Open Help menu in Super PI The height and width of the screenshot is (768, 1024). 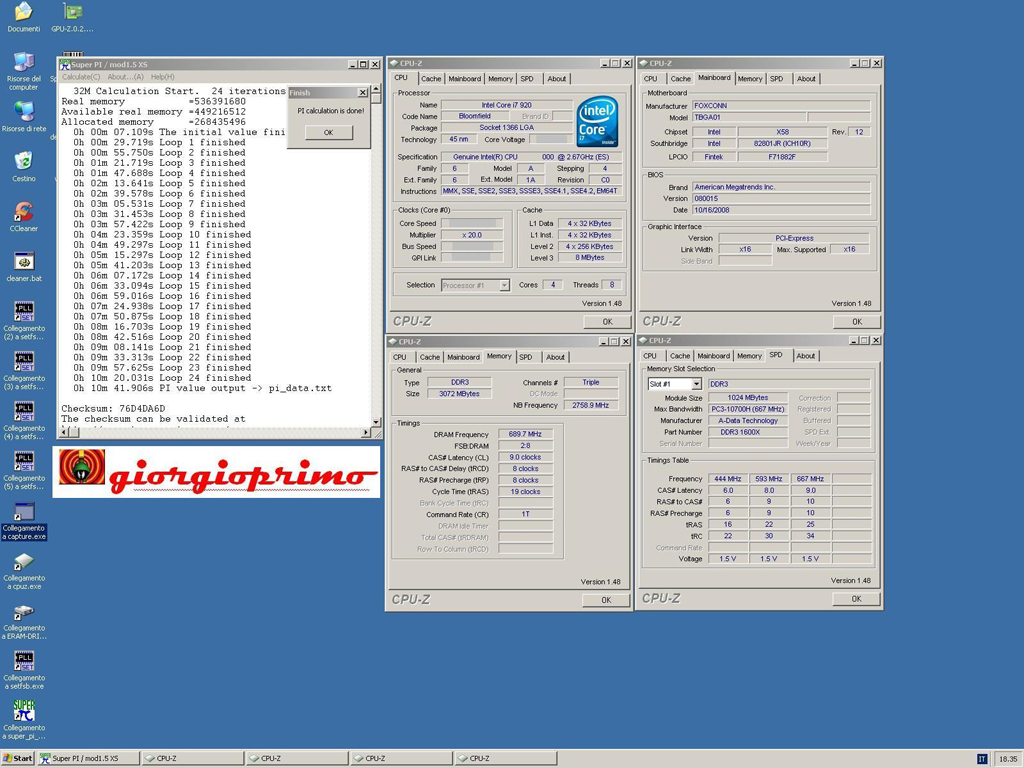[163, 77]
